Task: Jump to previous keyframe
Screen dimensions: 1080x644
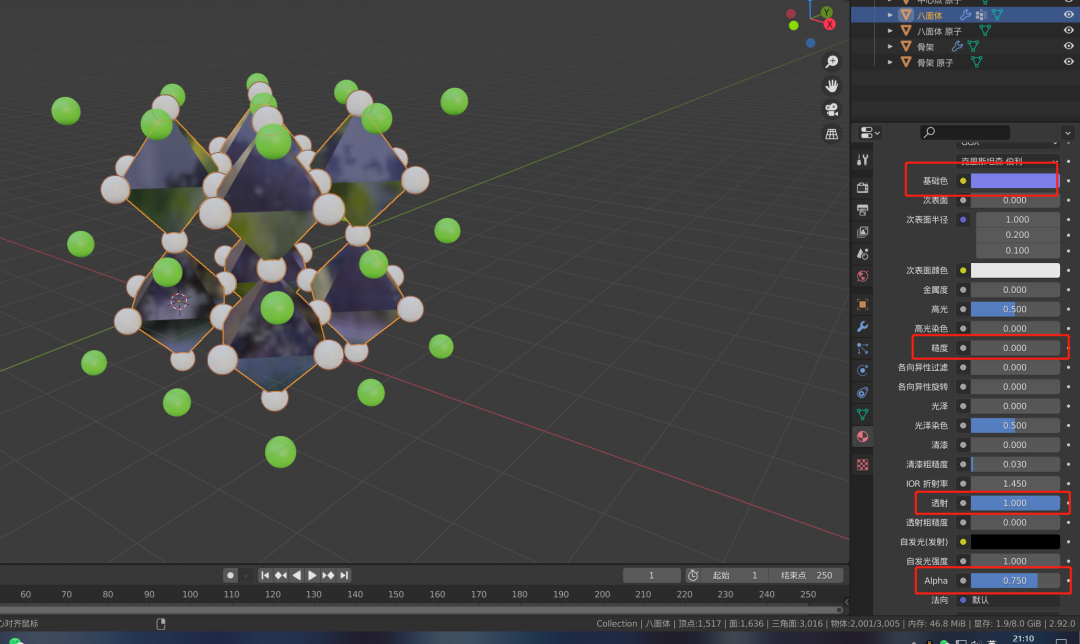Action: tap(281, 575)
